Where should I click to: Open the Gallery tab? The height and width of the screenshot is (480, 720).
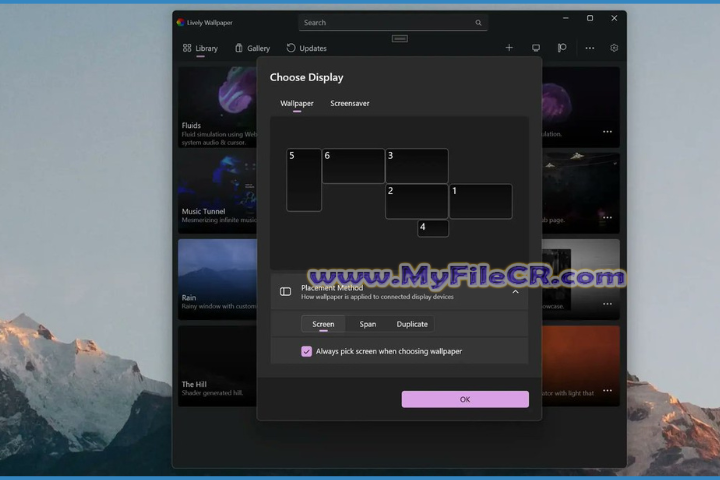pyautogui.click(x=252, y=48)
